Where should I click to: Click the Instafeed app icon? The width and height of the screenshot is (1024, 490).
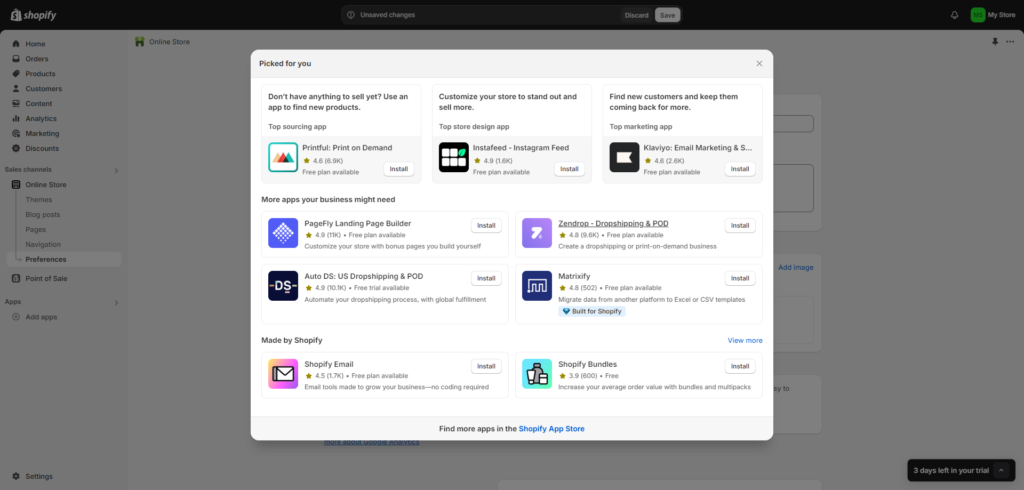point(454,157)
